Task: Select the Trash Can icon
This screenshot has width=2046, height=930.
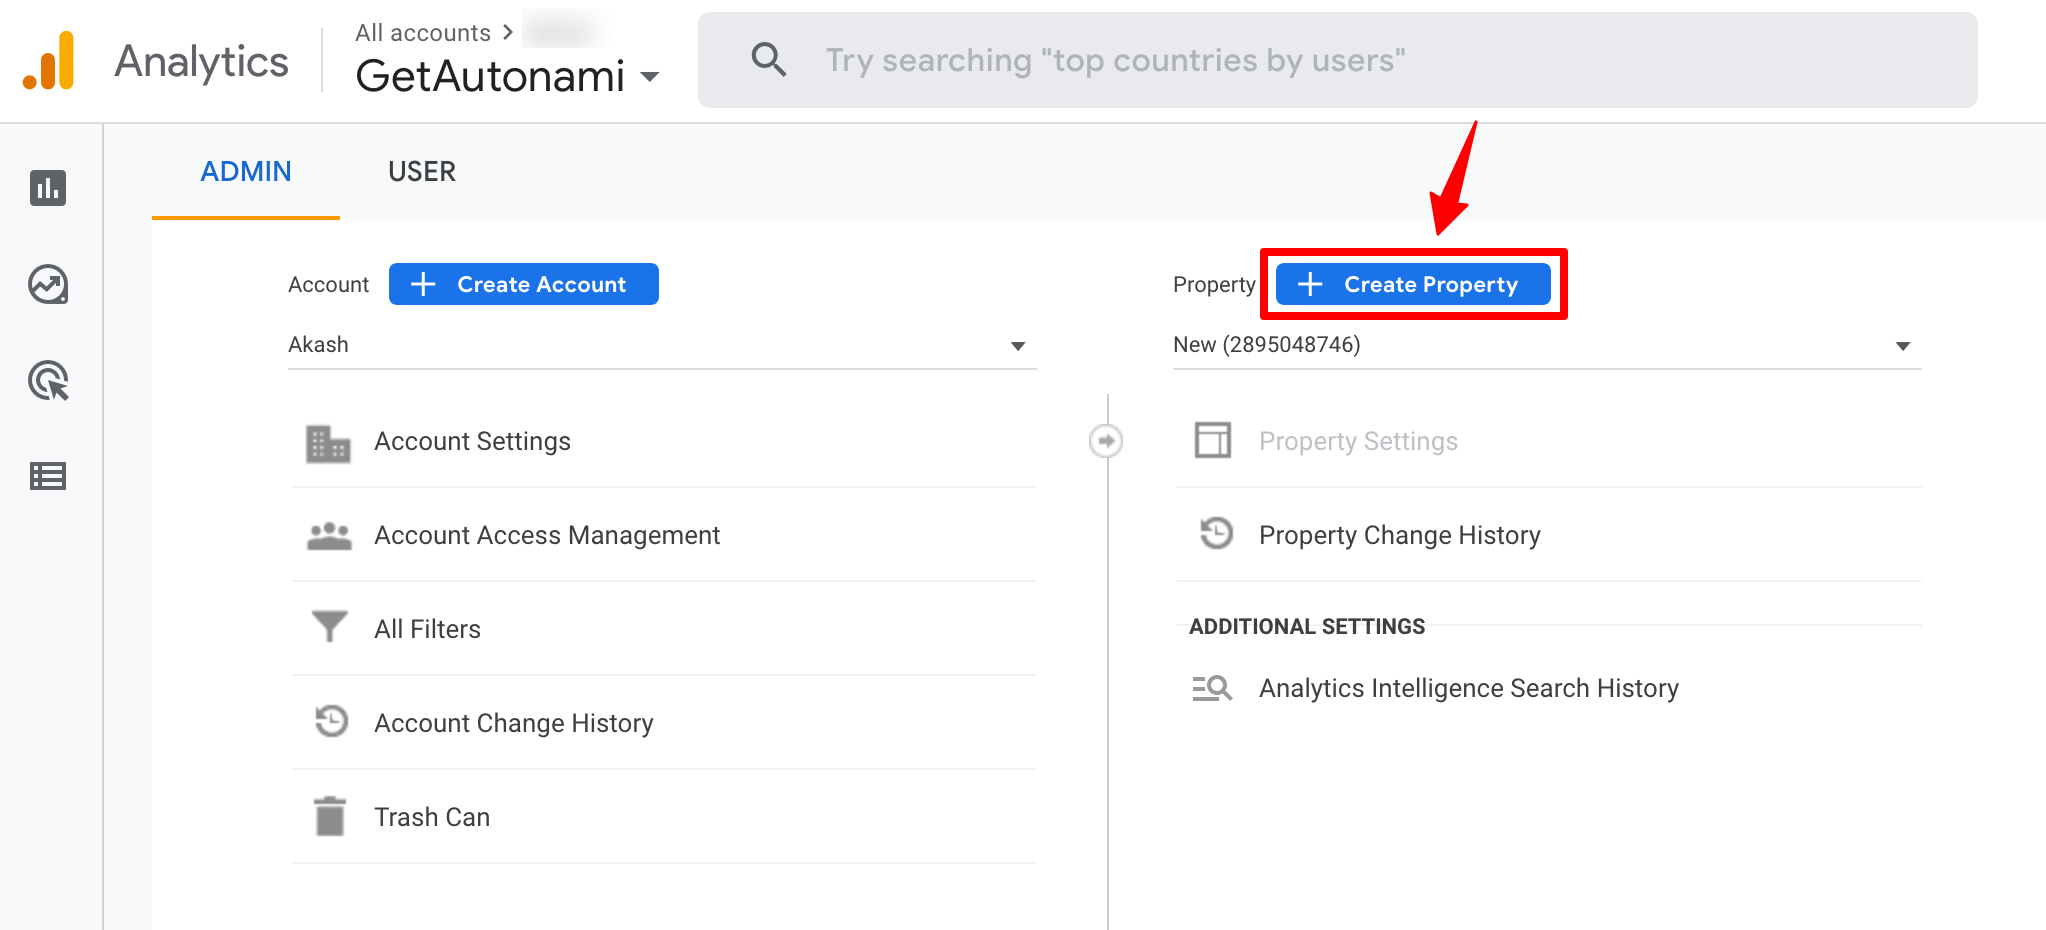Action: click(328, 816)
